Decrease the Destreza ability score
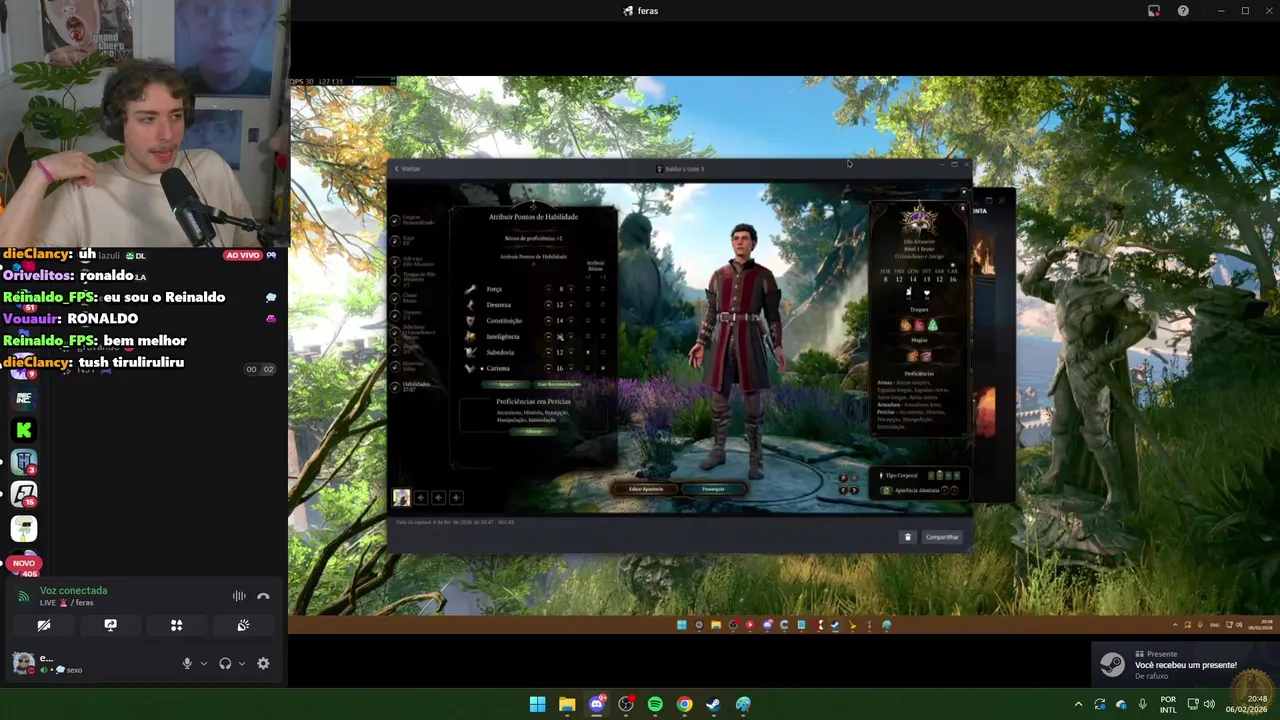 point(548,305)
